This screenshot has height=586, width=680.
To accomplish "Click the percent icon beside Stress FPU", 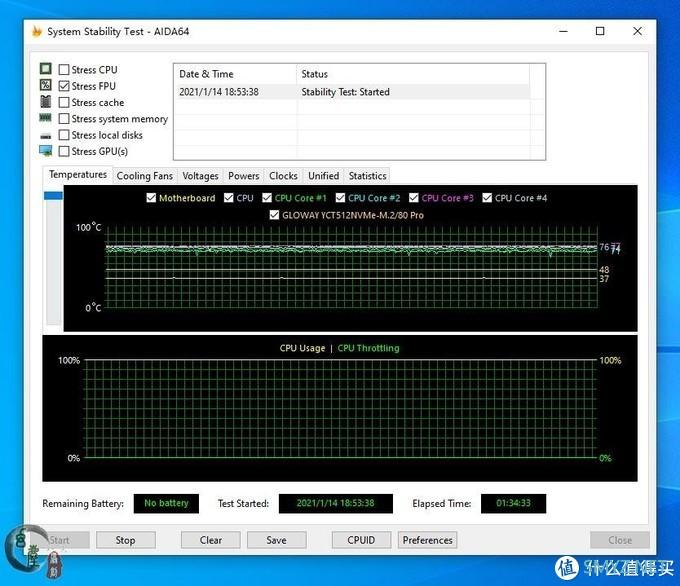I will click(x=46, y=85).
